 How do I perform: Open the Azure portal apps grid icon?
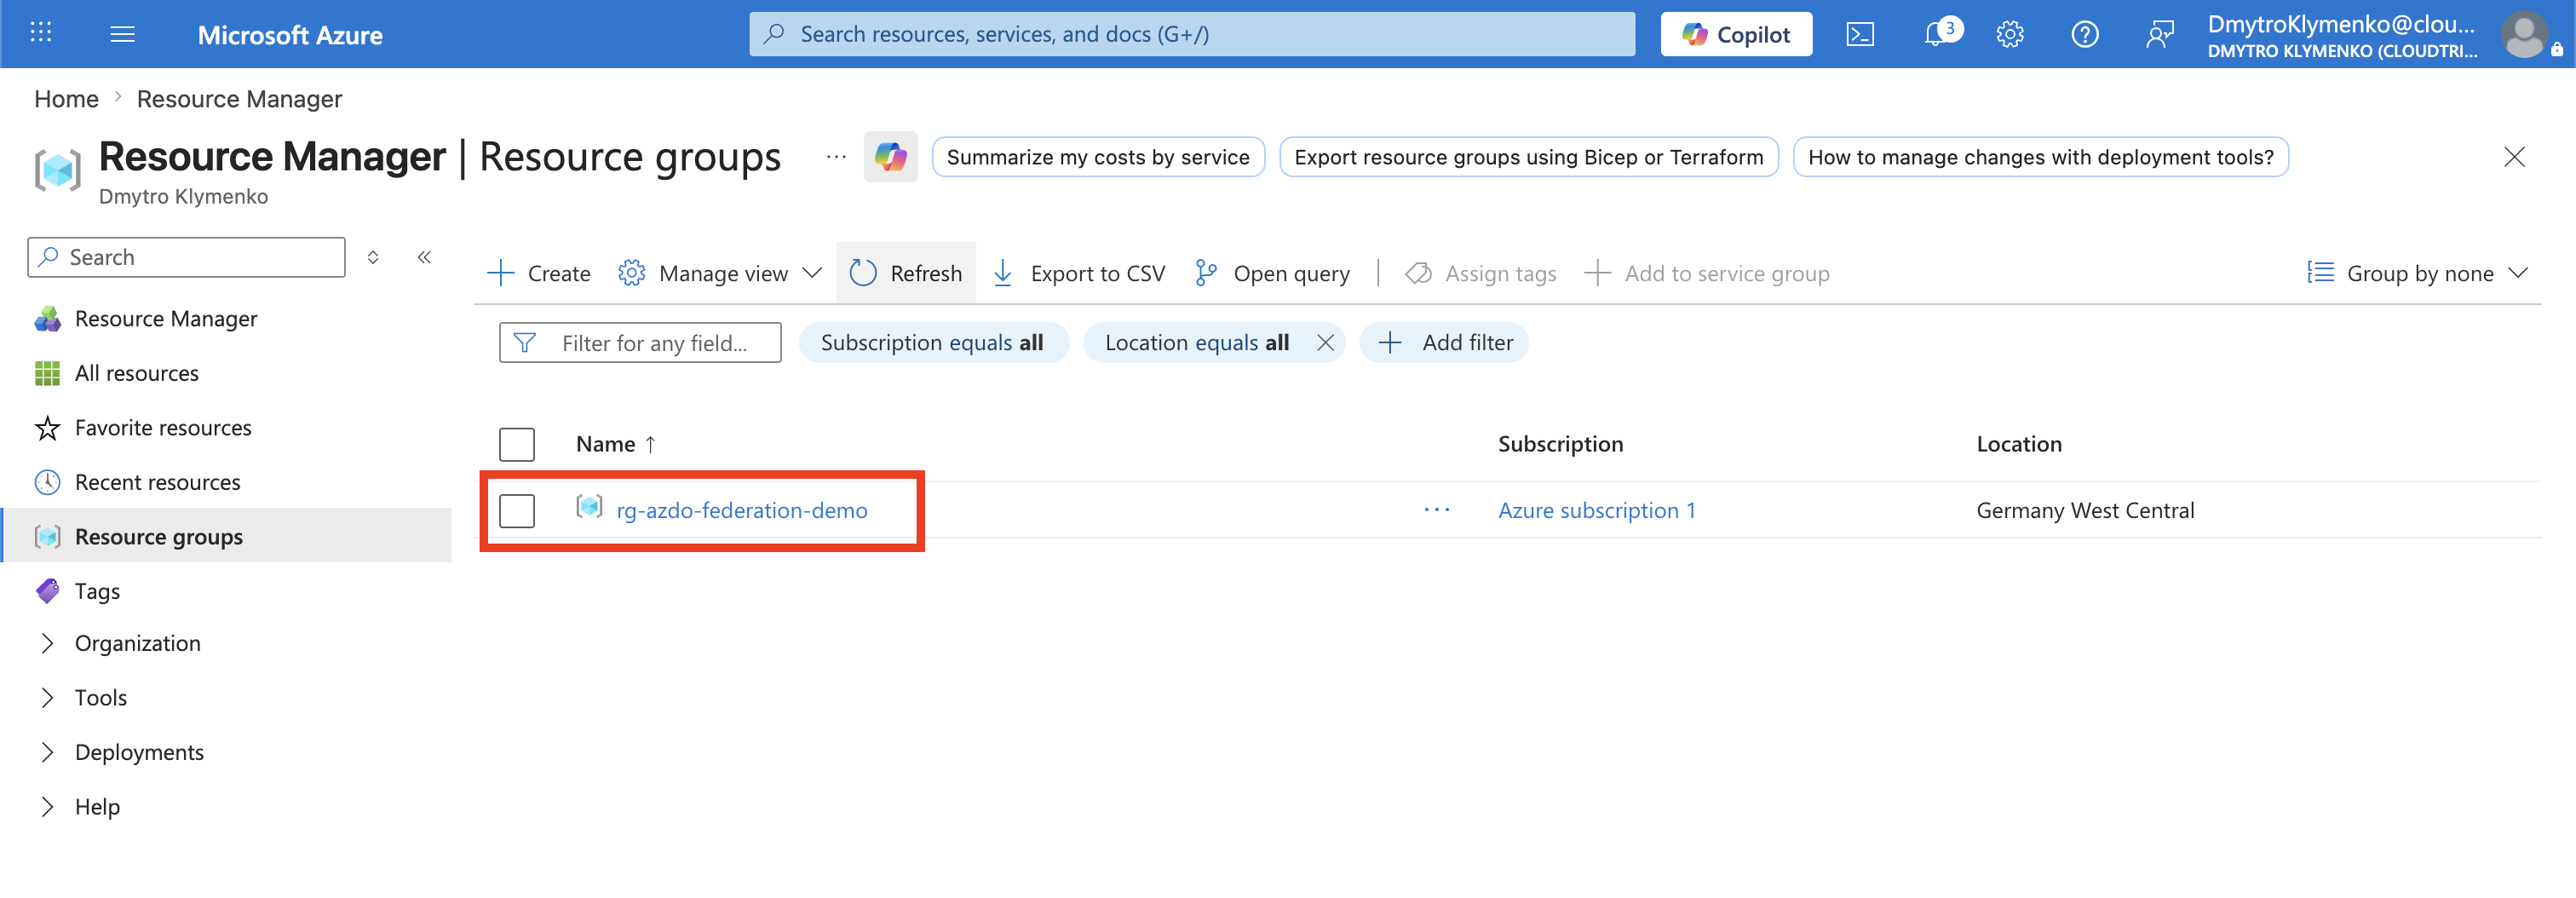[40, 33]
